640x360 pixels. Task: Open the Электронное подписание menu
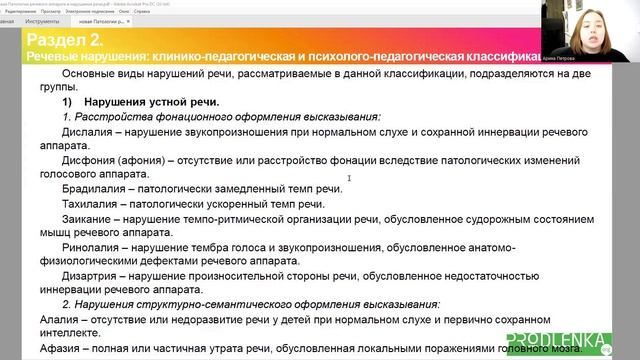pos(90,11)
